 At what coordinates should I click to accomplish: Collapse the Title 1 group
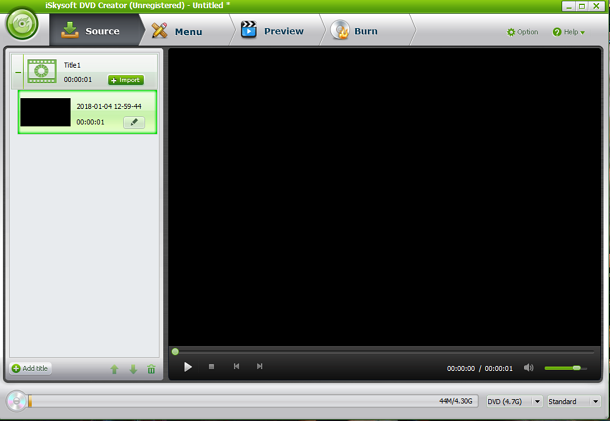pyautogui.click(x=18, y=72)
